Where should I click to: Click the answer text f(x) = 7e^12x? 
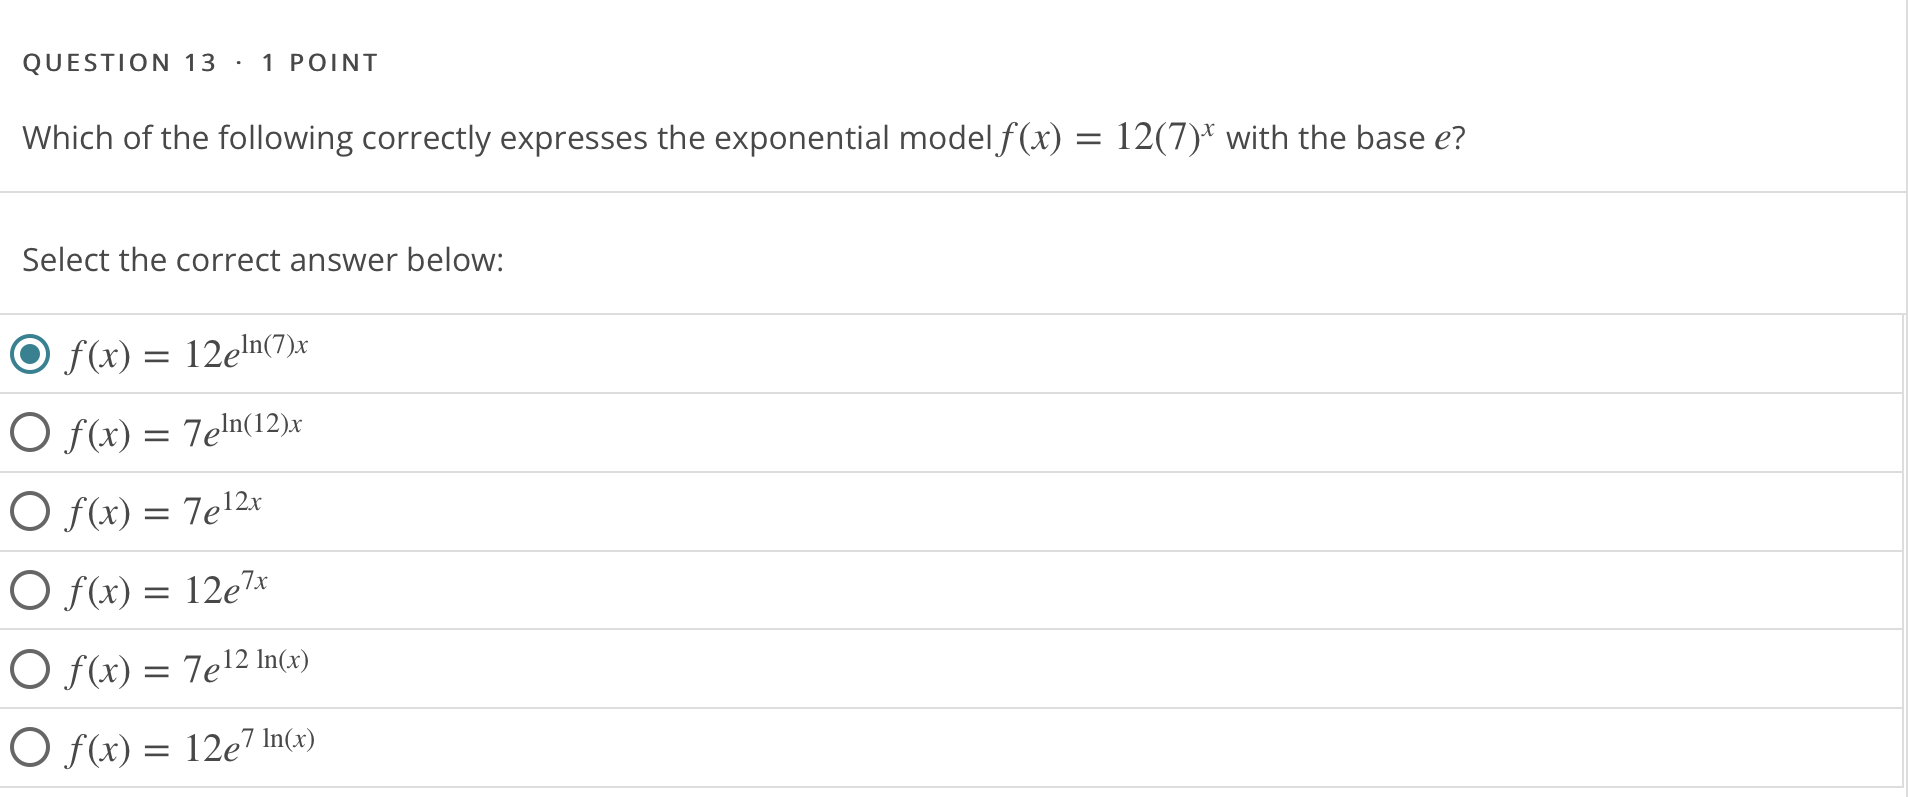click(164, 510)
